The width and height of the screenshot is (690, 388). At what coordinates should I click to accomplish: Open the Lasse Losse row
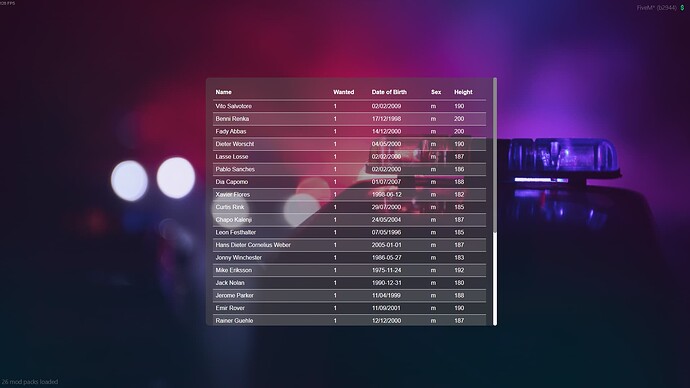pos(349,157)
